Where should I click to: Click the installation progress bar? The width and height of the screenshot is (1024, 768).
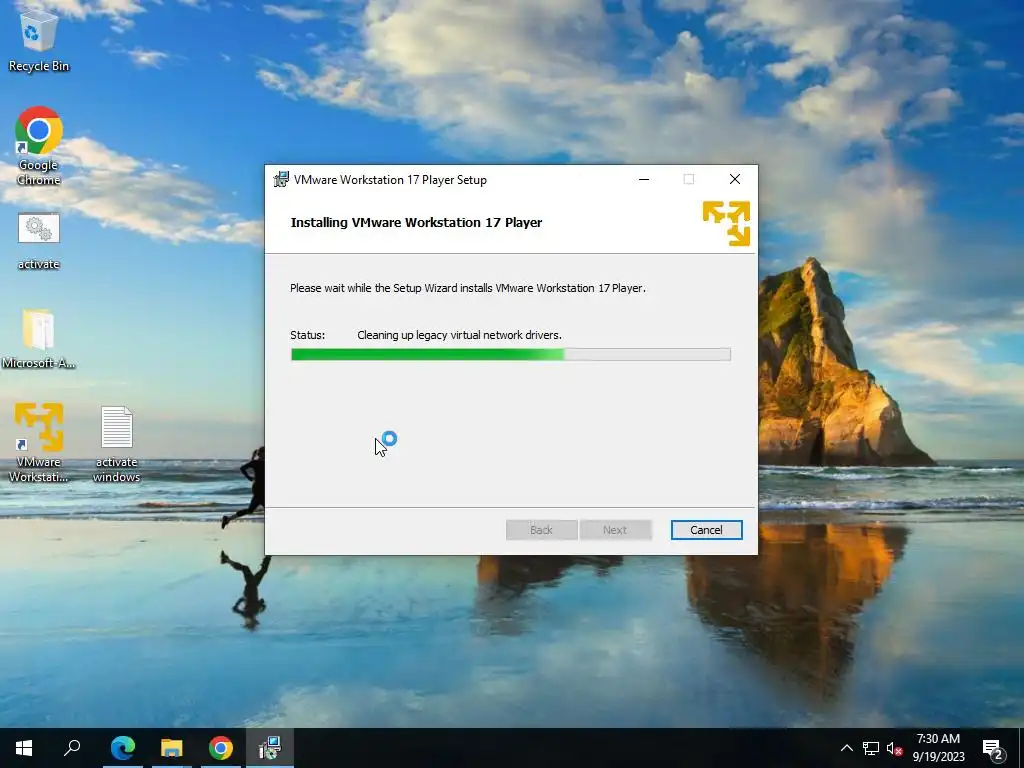[x=511, y=355]
